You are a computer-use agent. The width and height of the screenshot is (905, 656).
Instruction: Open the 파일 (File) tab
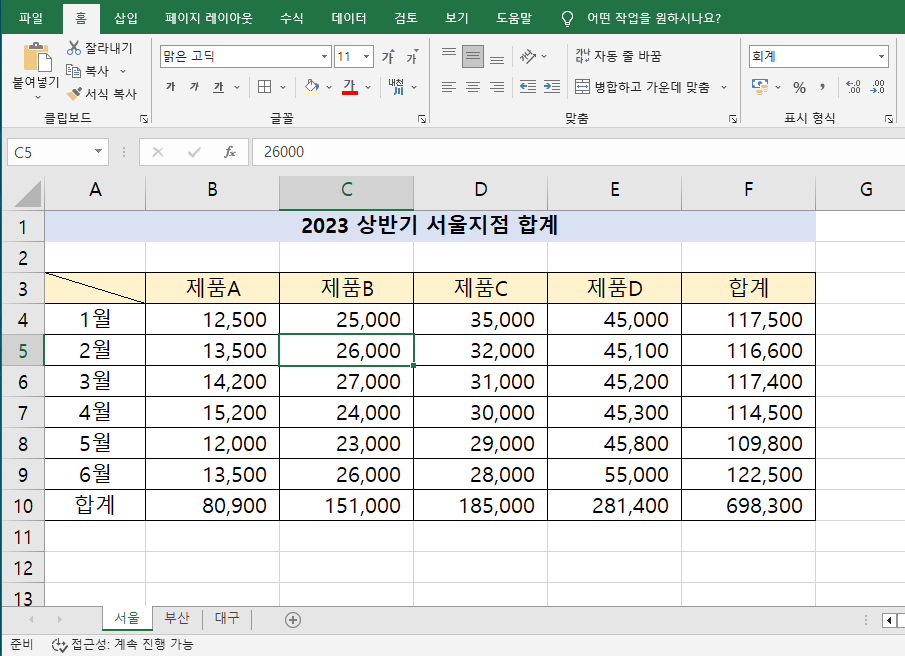pos(31,18)
